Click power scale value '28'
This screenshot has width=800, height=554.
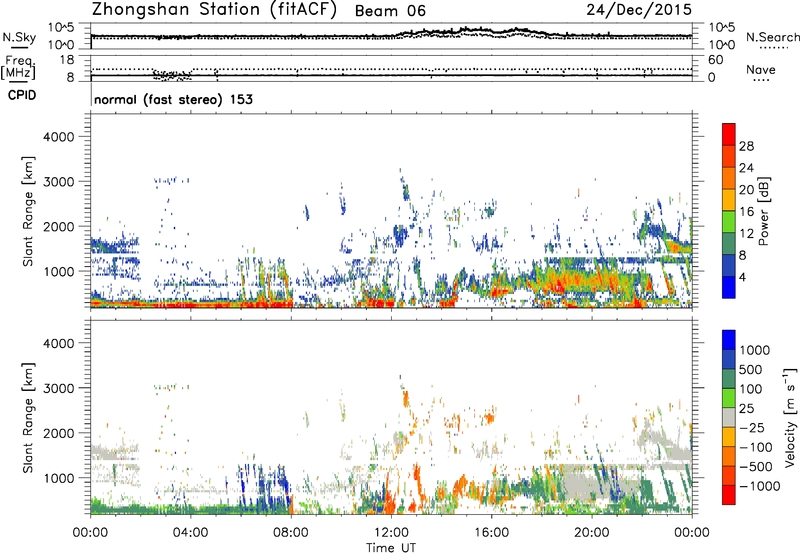point(746,146)
